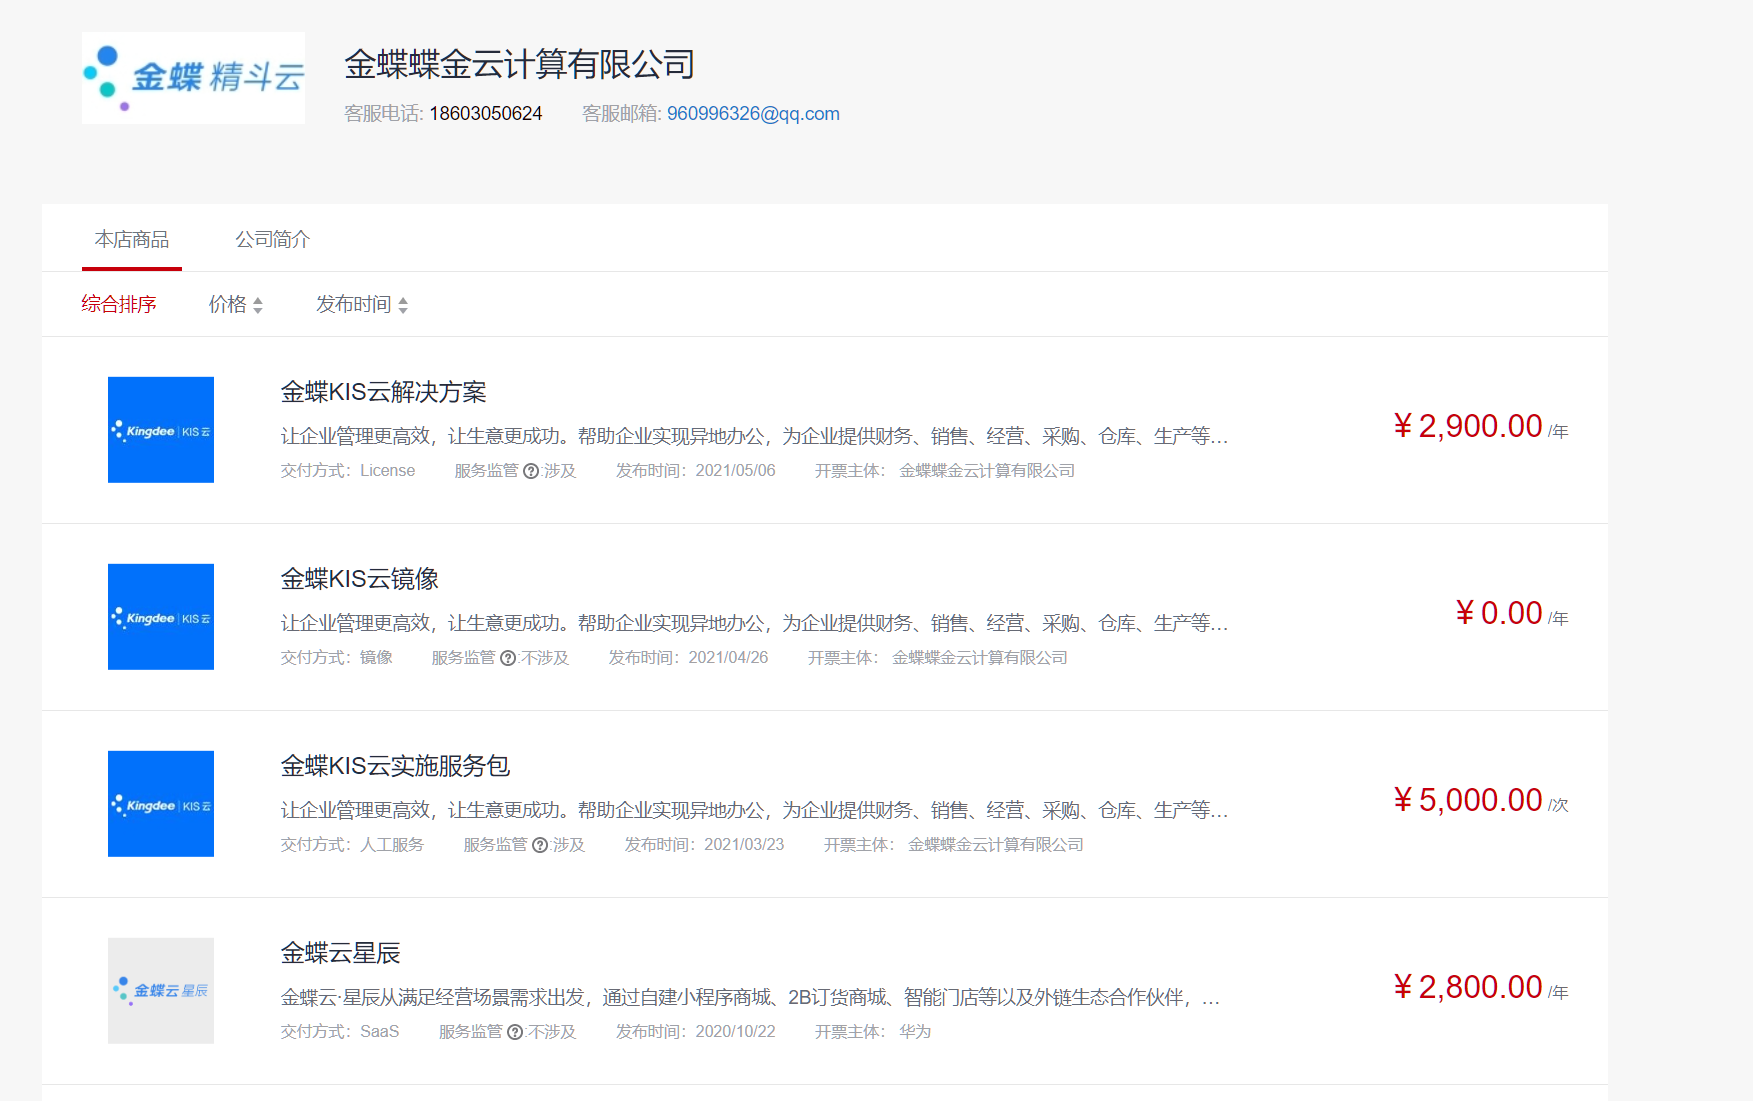
Task: Switch to the 公司简介 tab
Action: [x=272, y=239]
